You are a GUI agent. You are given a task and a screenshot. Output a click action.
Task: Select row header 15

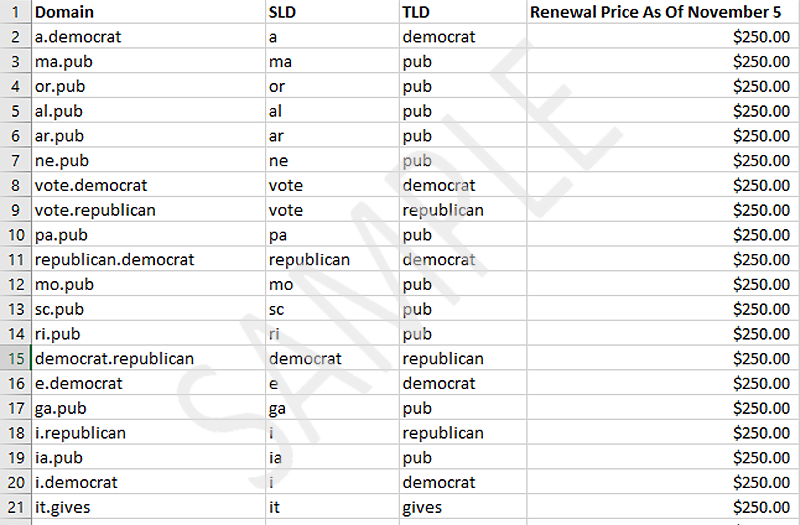[16, 358]
